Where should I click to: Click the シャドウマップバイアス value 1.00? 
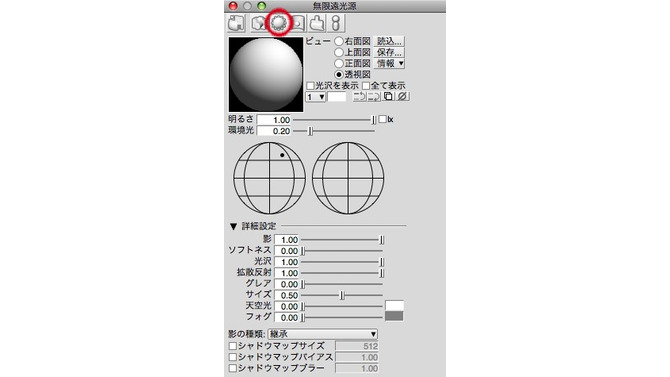click(x=357, y=357)
